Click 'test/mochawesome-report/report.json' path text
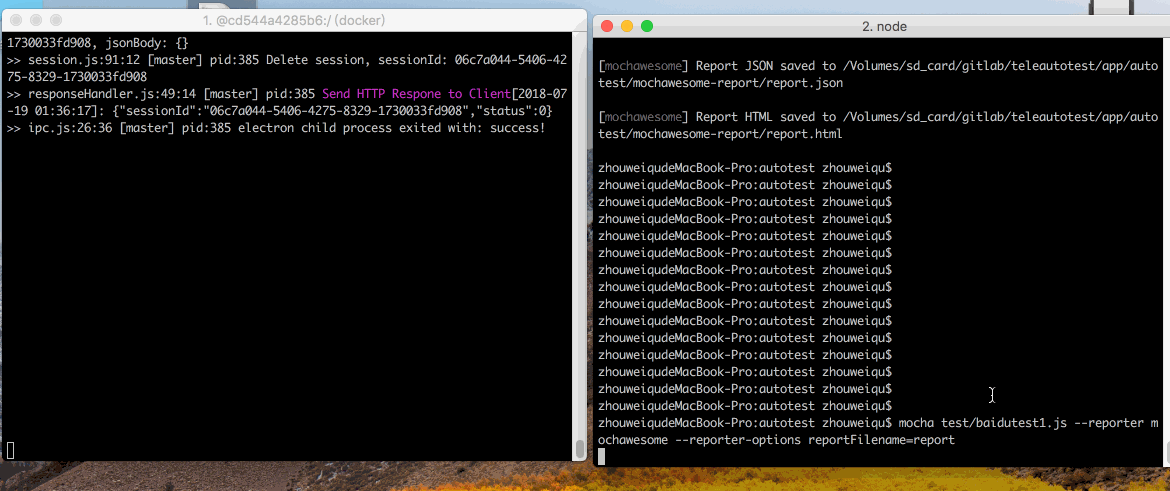Screen dimensions: 1170x491 coord(721,84)
